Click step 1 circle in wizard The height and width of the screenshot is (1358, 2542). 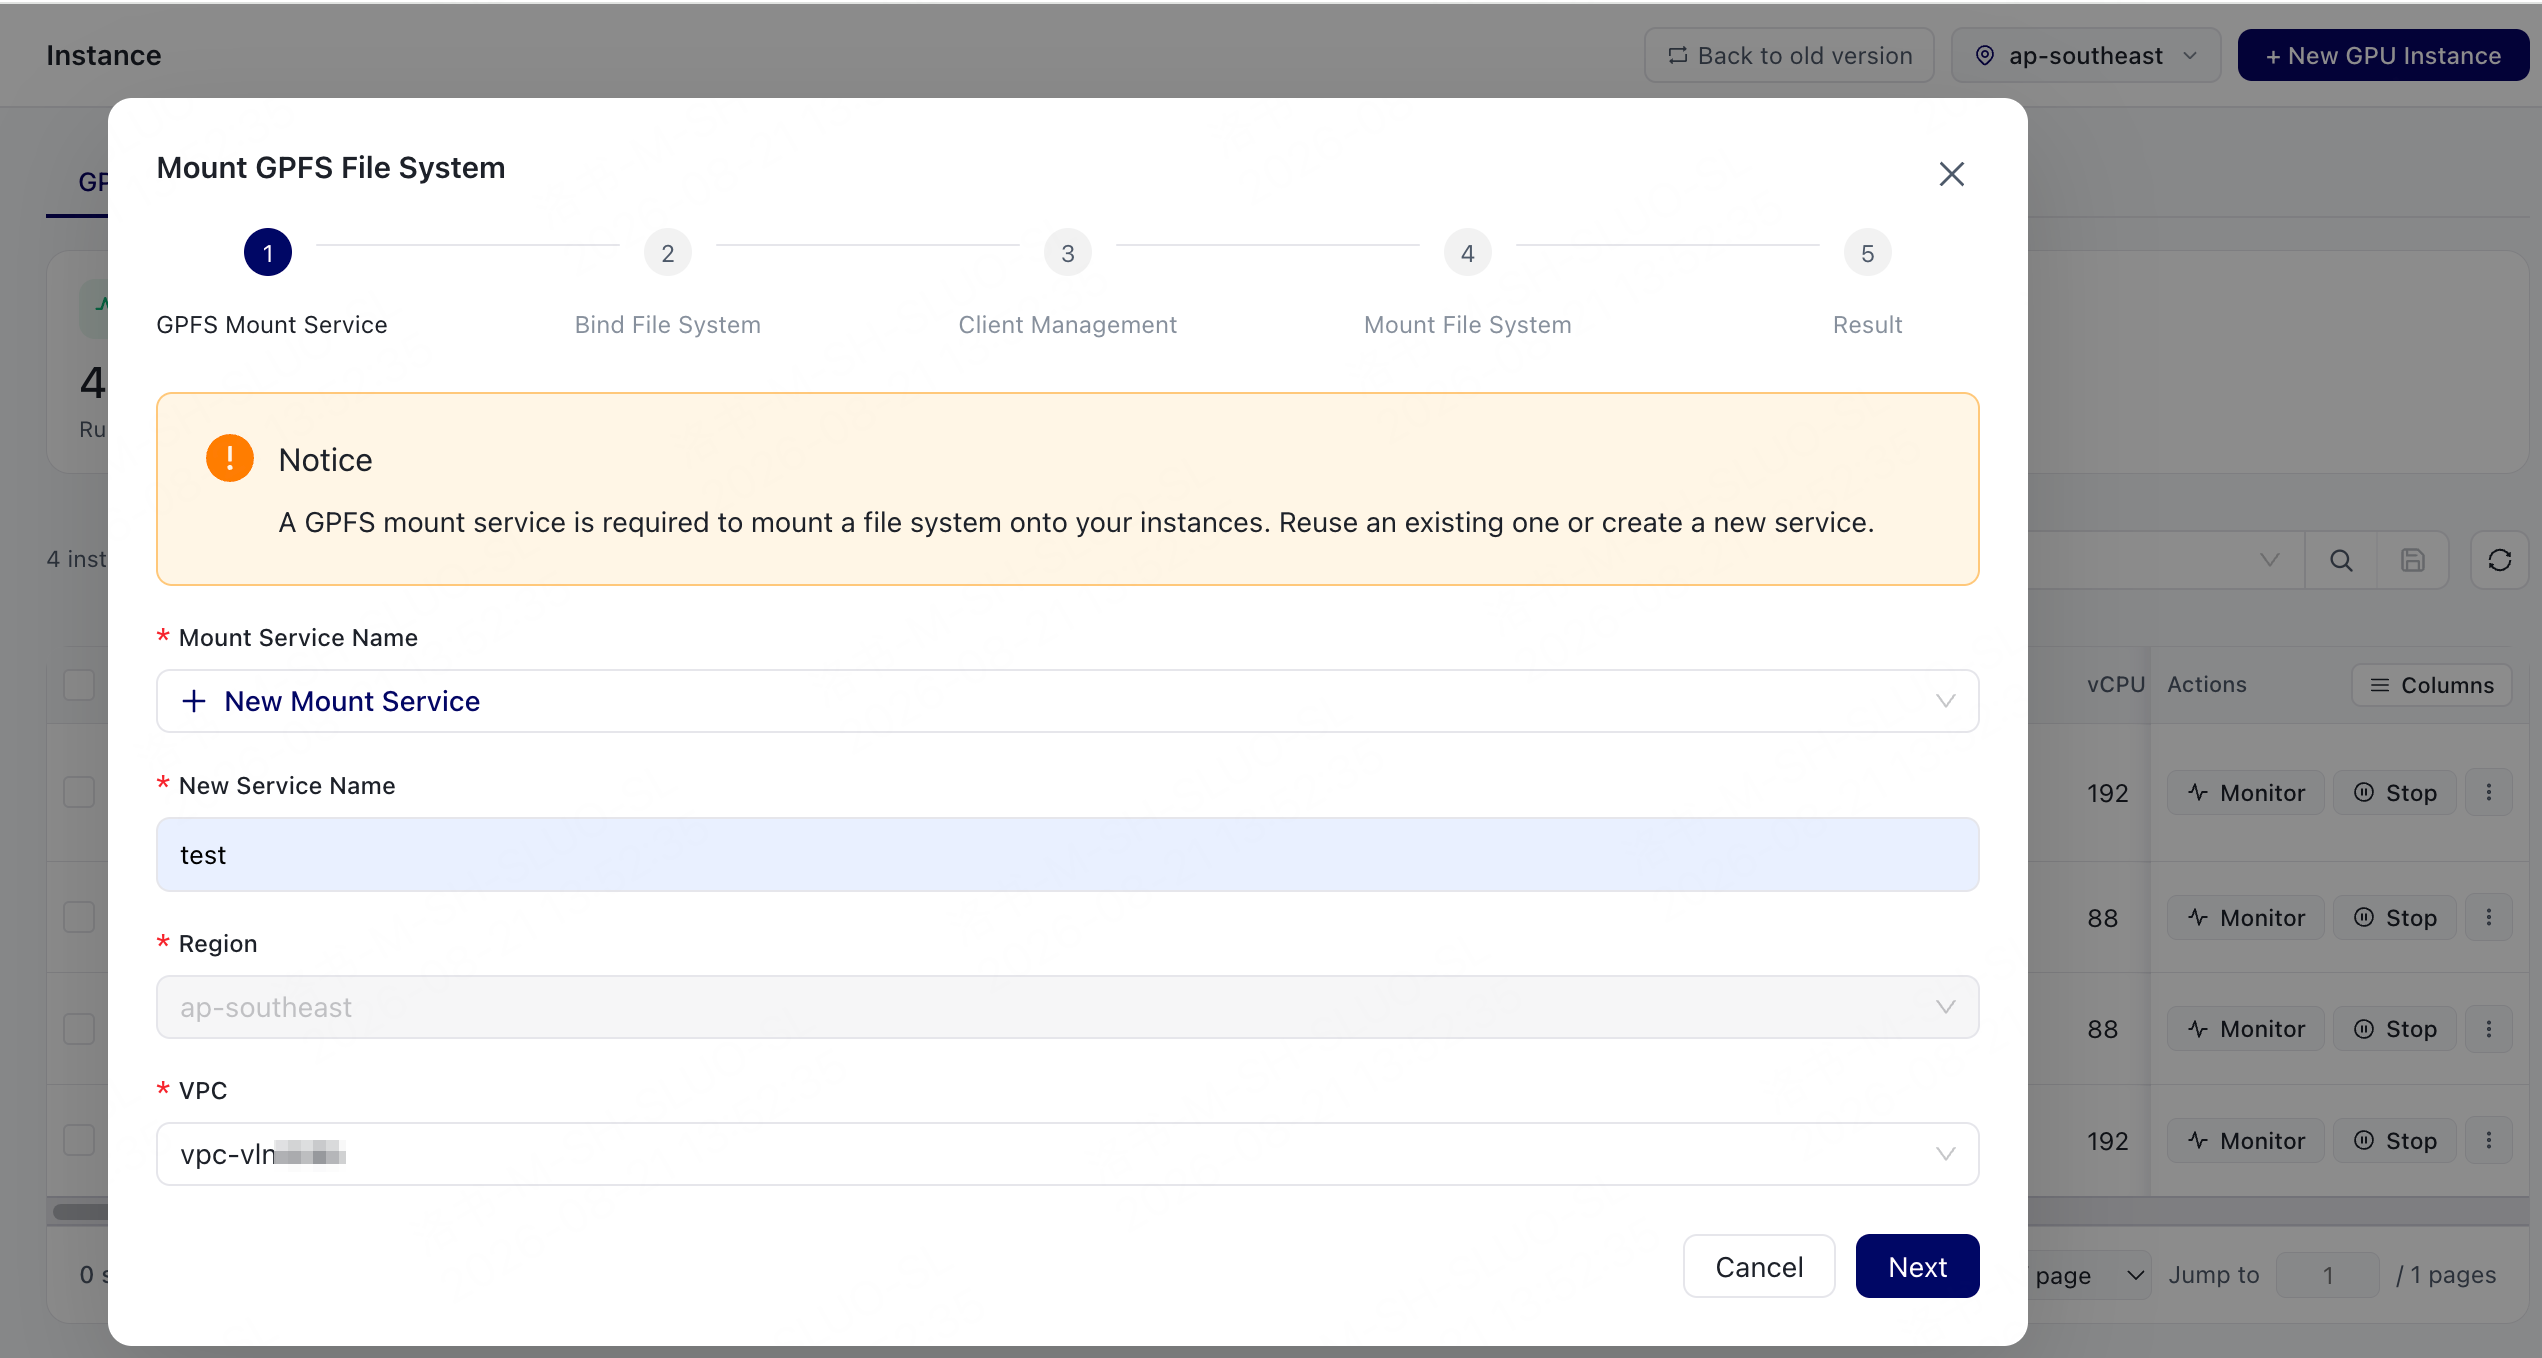tap(268, 253)
